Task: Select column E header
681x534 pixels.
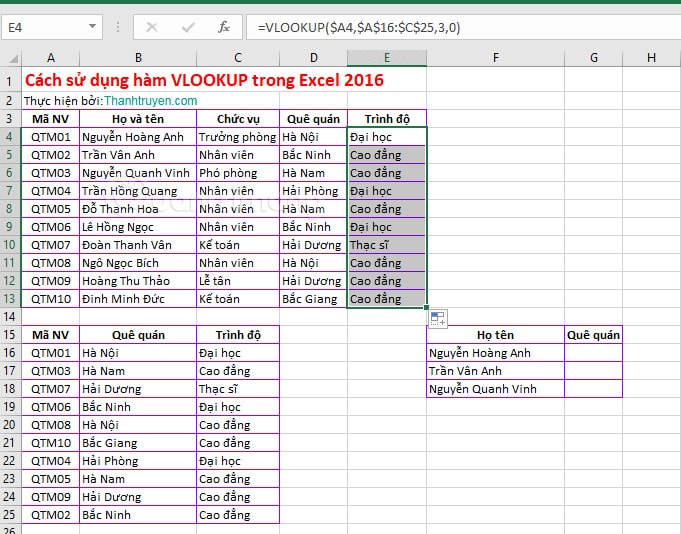Action: [x=387, y=58]
